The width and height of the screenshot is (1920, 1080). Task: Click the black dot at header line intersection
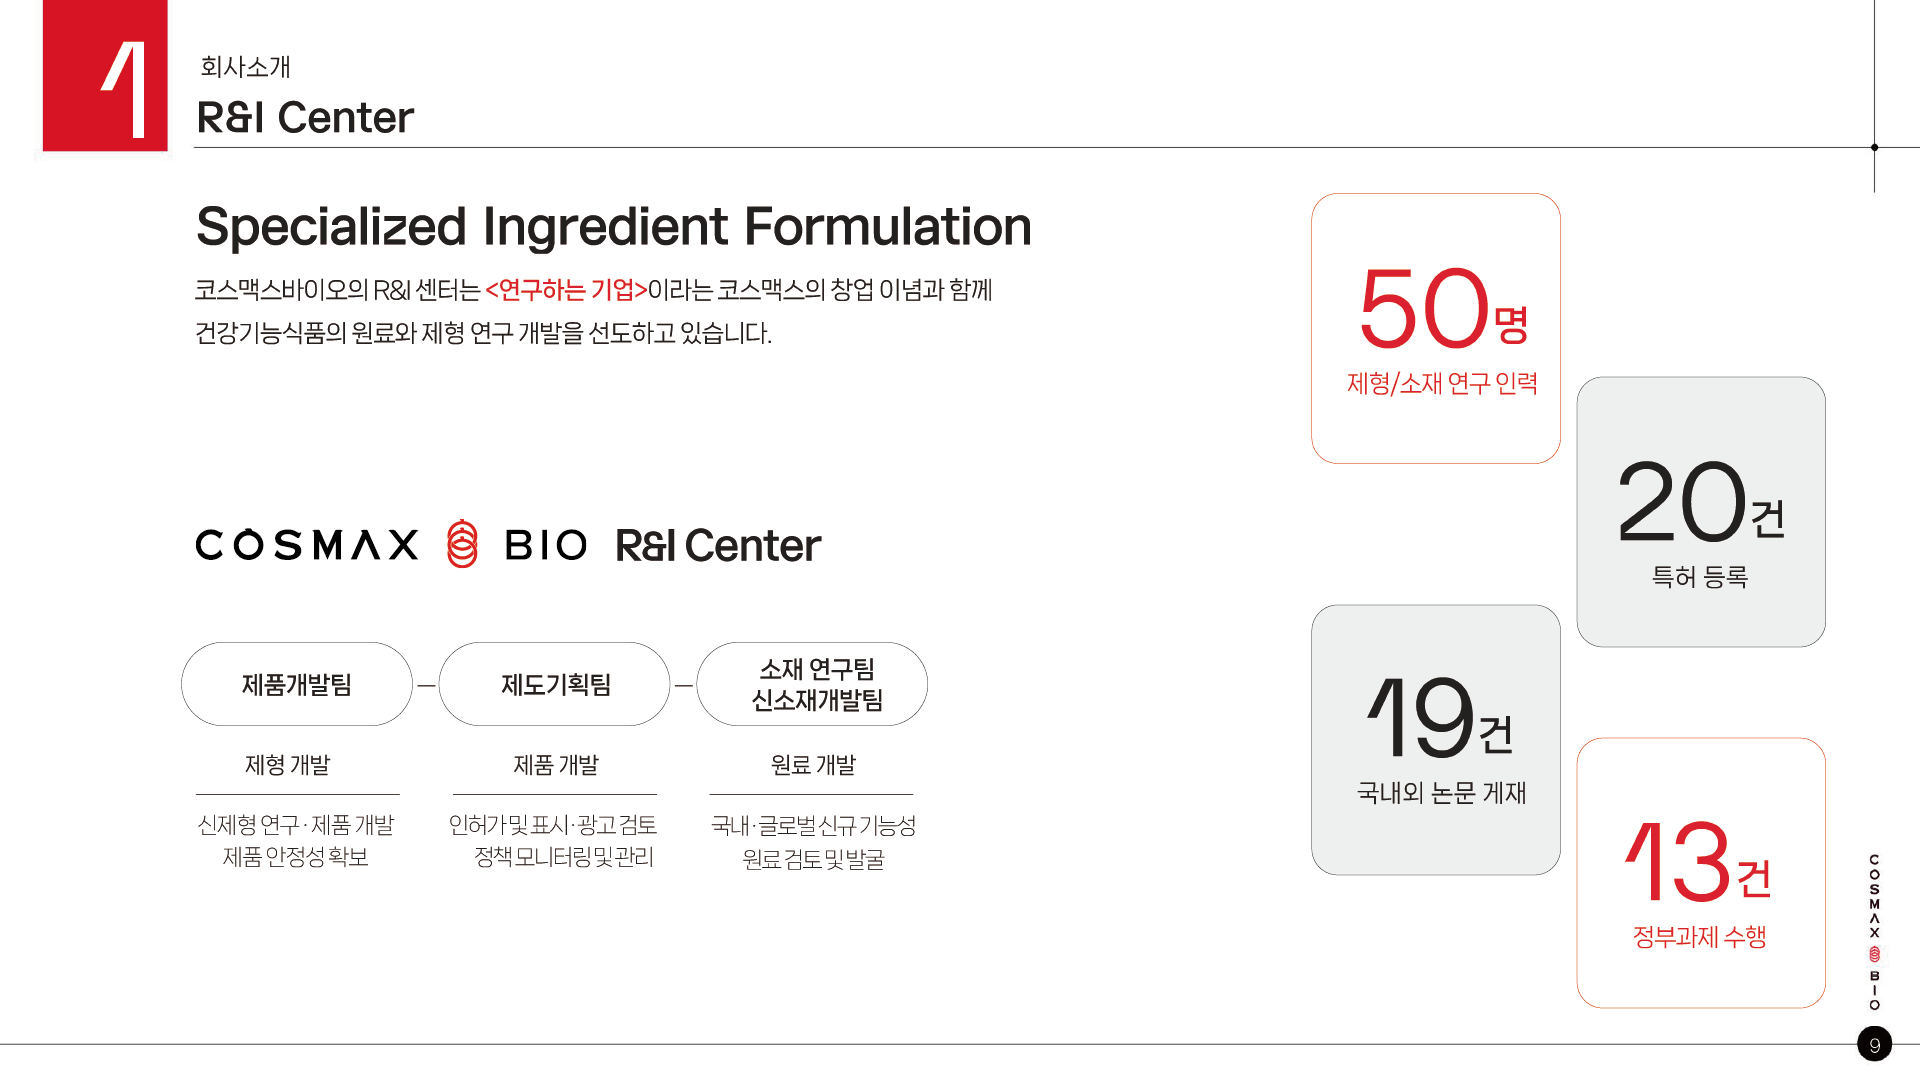click(x=1874, y=147)
